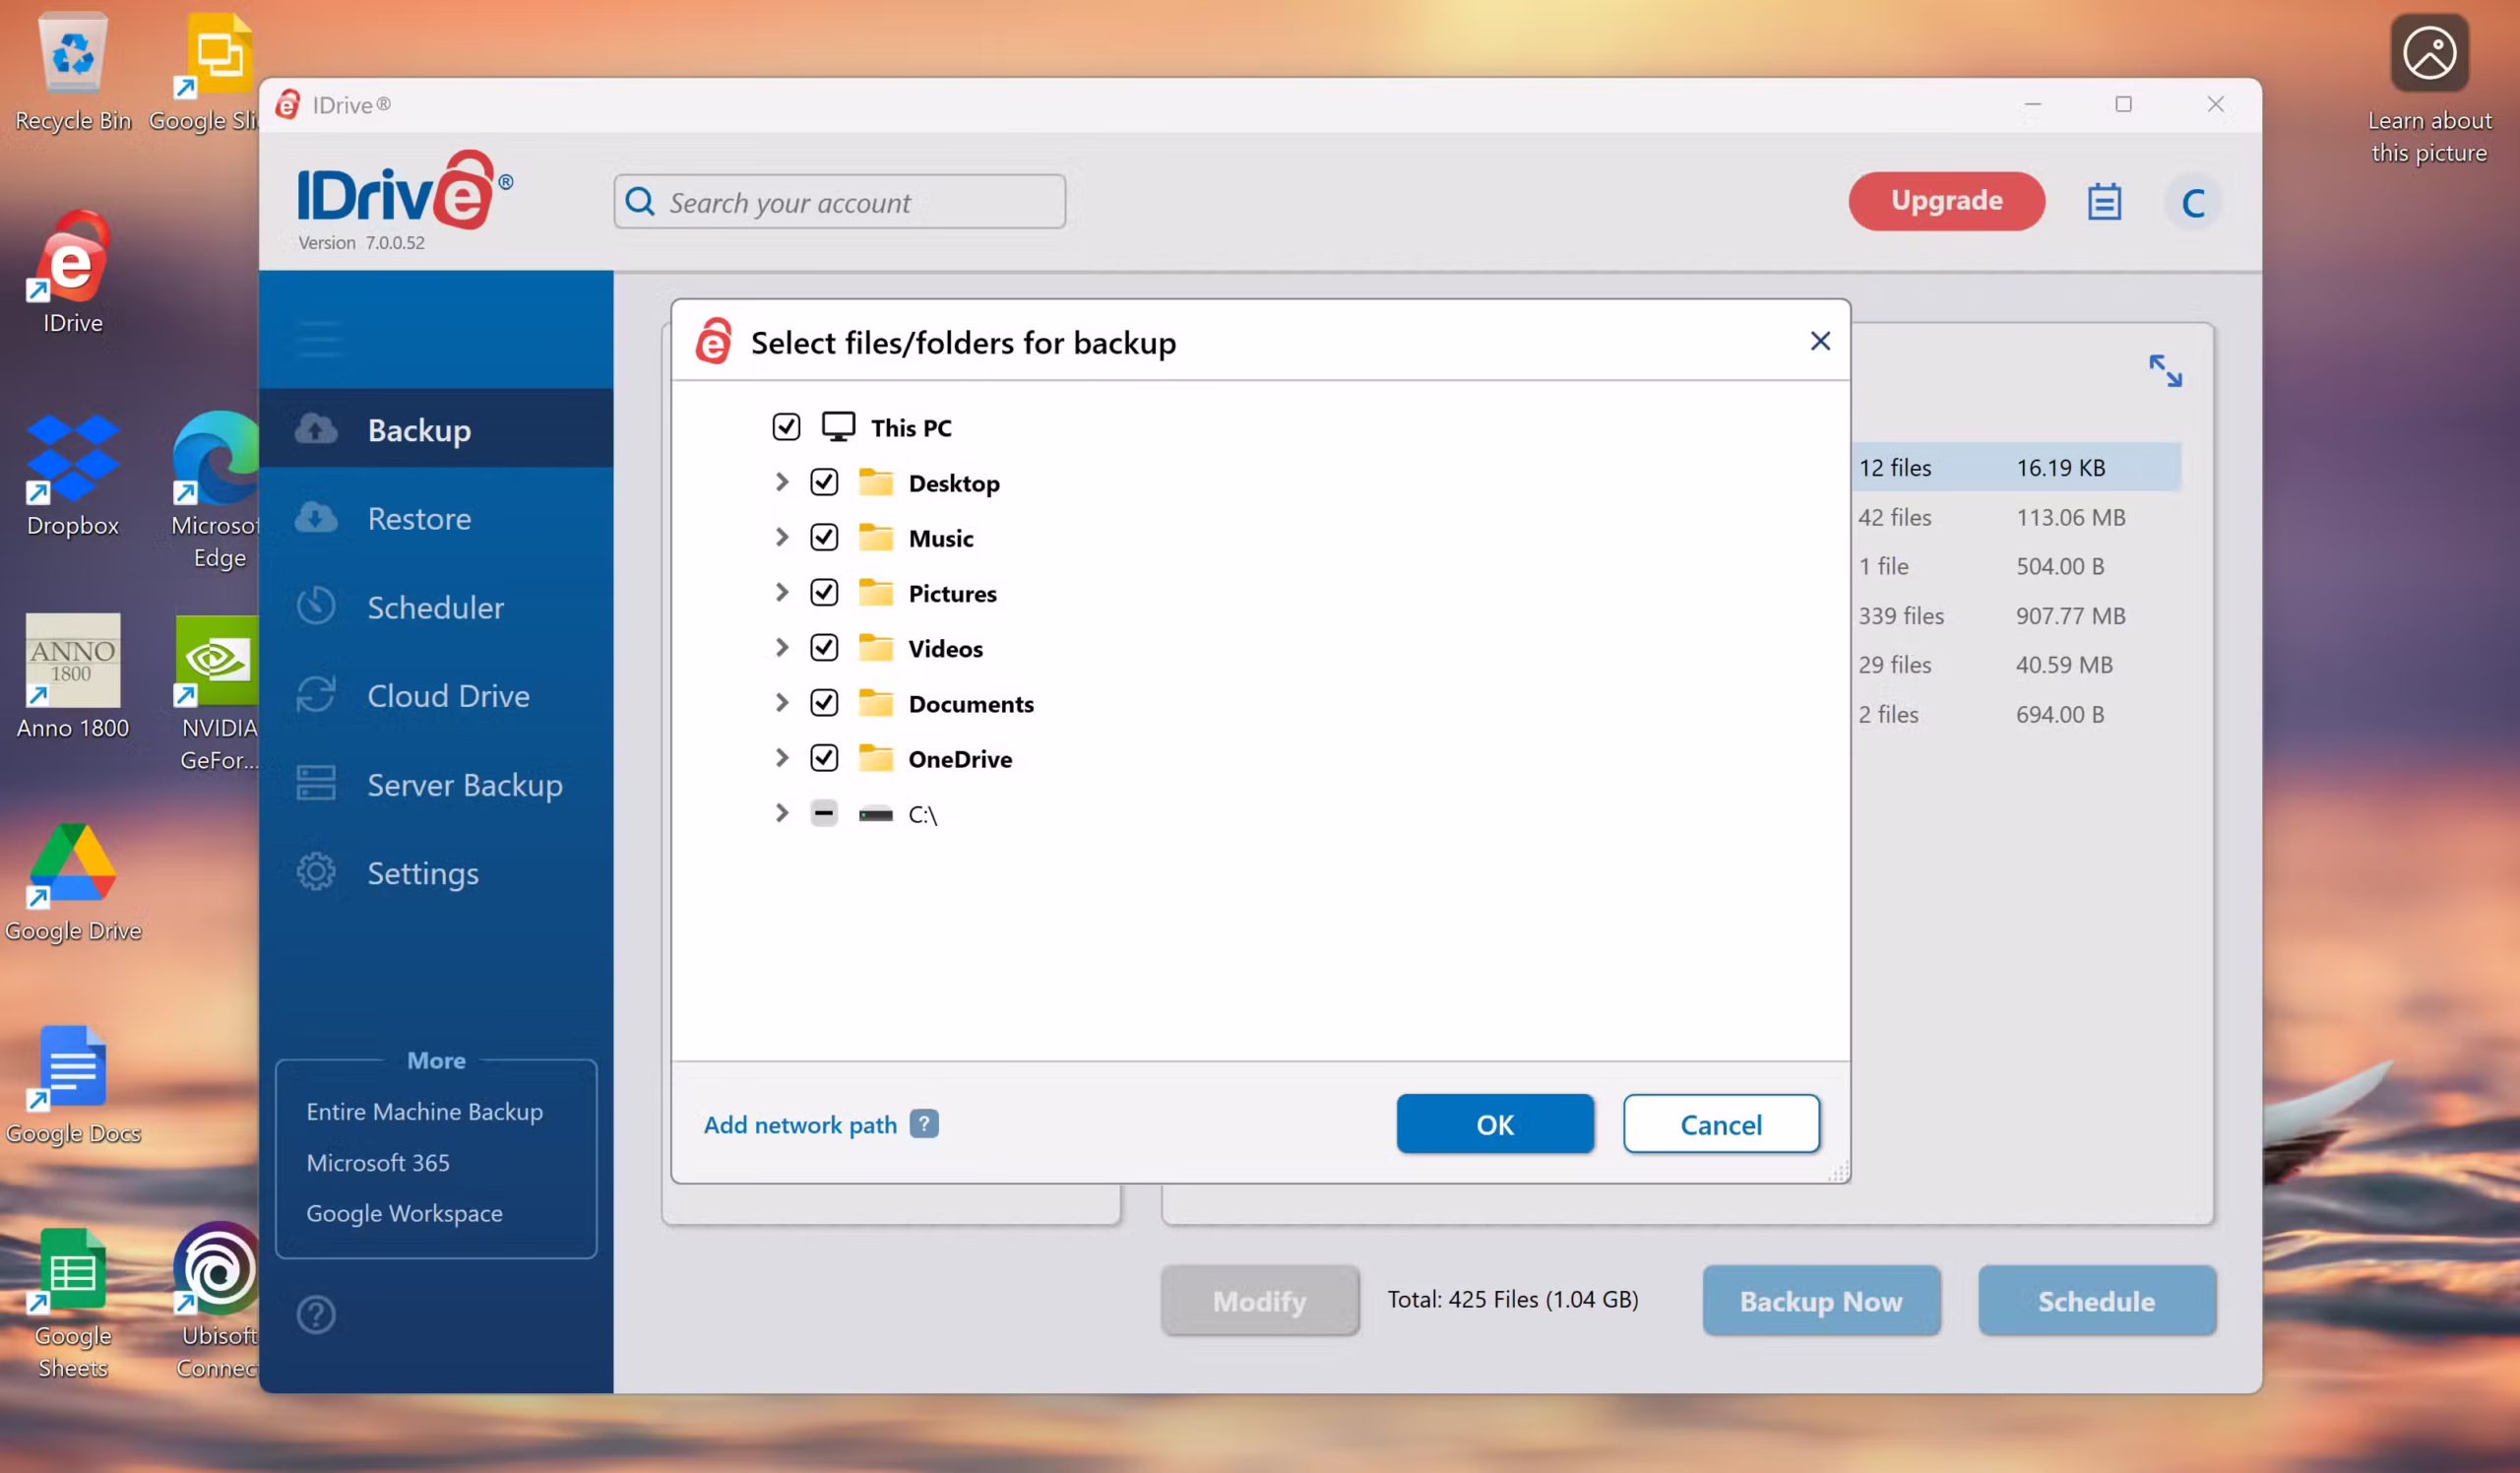Open Entire Machine Backup under More
Screen dimensions: 2520x1473
pos(424,1111)
